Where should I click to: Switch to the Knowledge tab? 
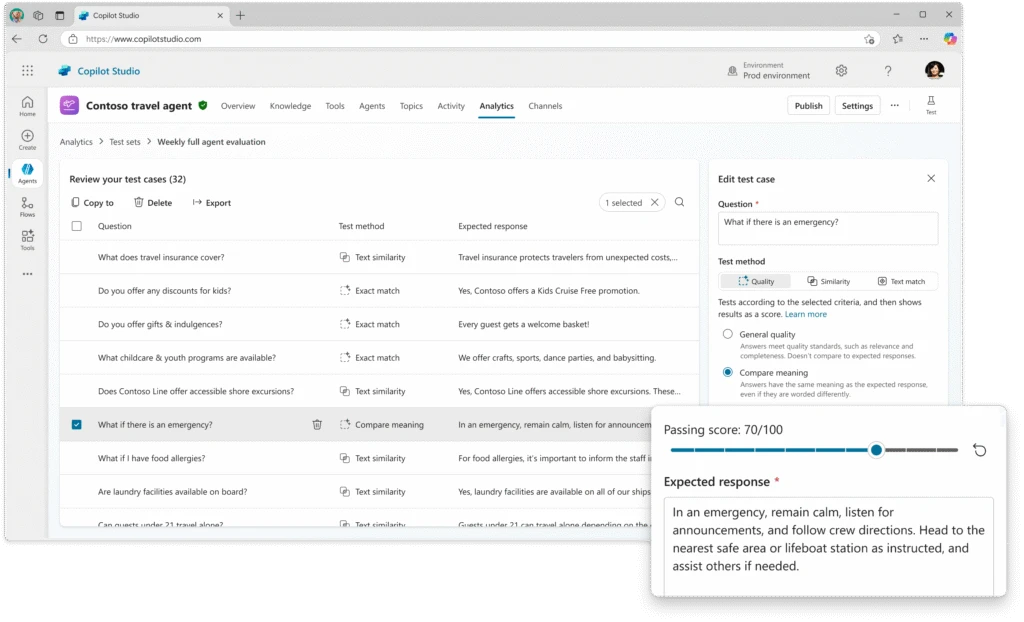tap(290, 105)
